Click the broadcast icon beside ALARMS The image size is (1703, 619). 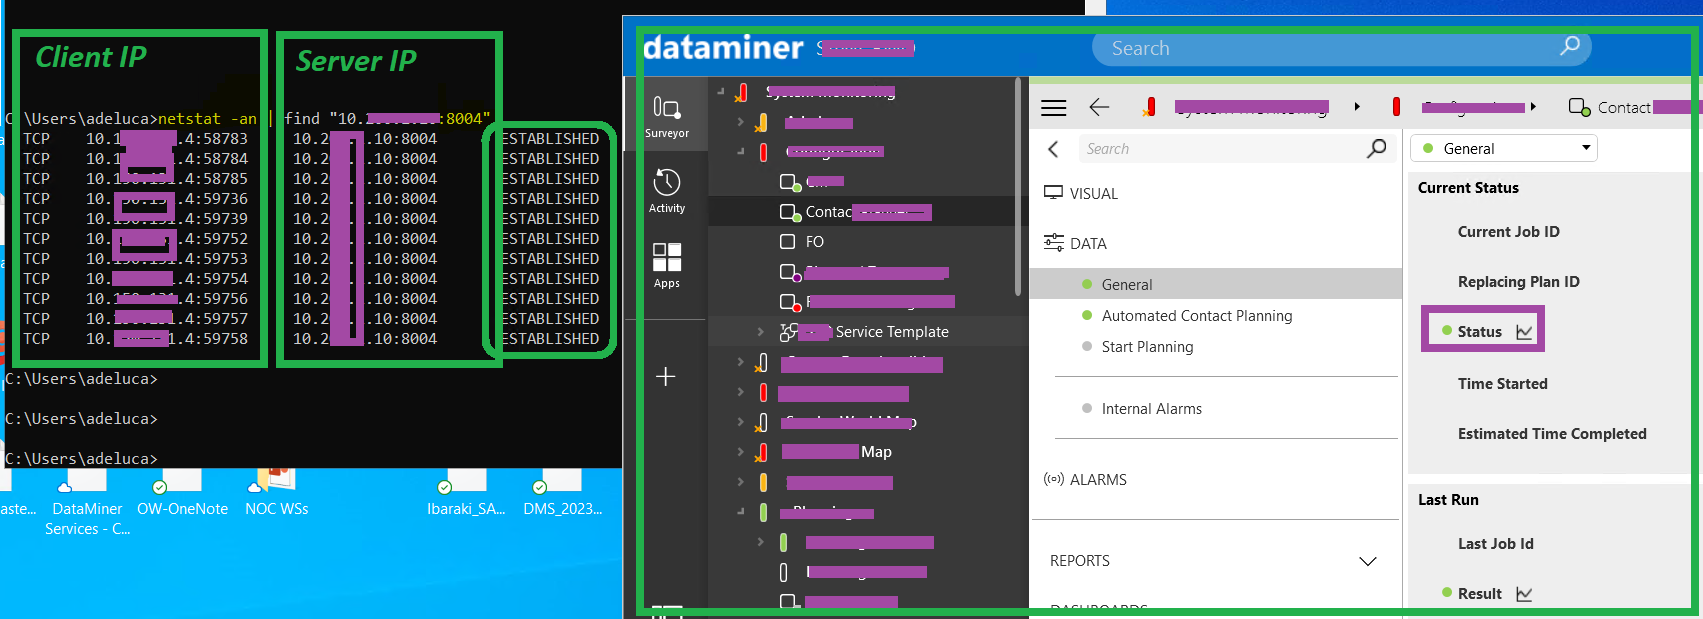(x=1053, y=479)
